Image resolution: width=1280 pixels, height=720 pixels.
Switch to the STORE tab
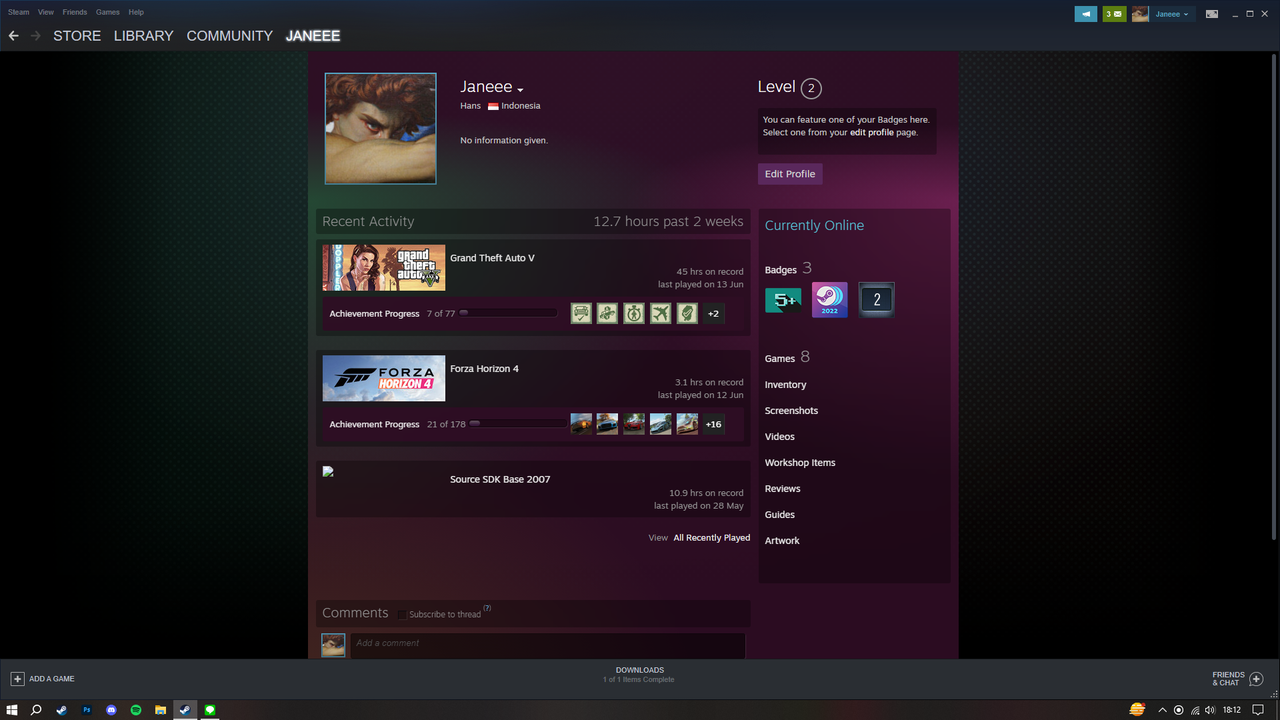click(77, 36)
